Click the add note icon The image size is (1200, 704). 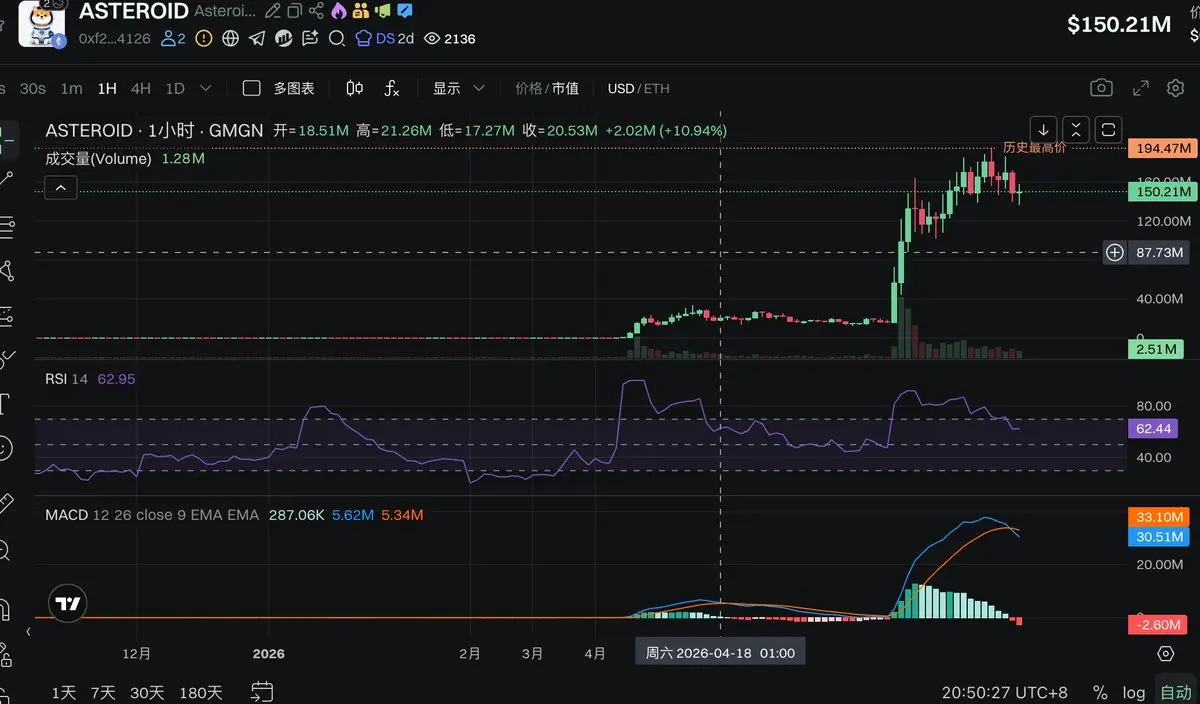pos(310,38)
